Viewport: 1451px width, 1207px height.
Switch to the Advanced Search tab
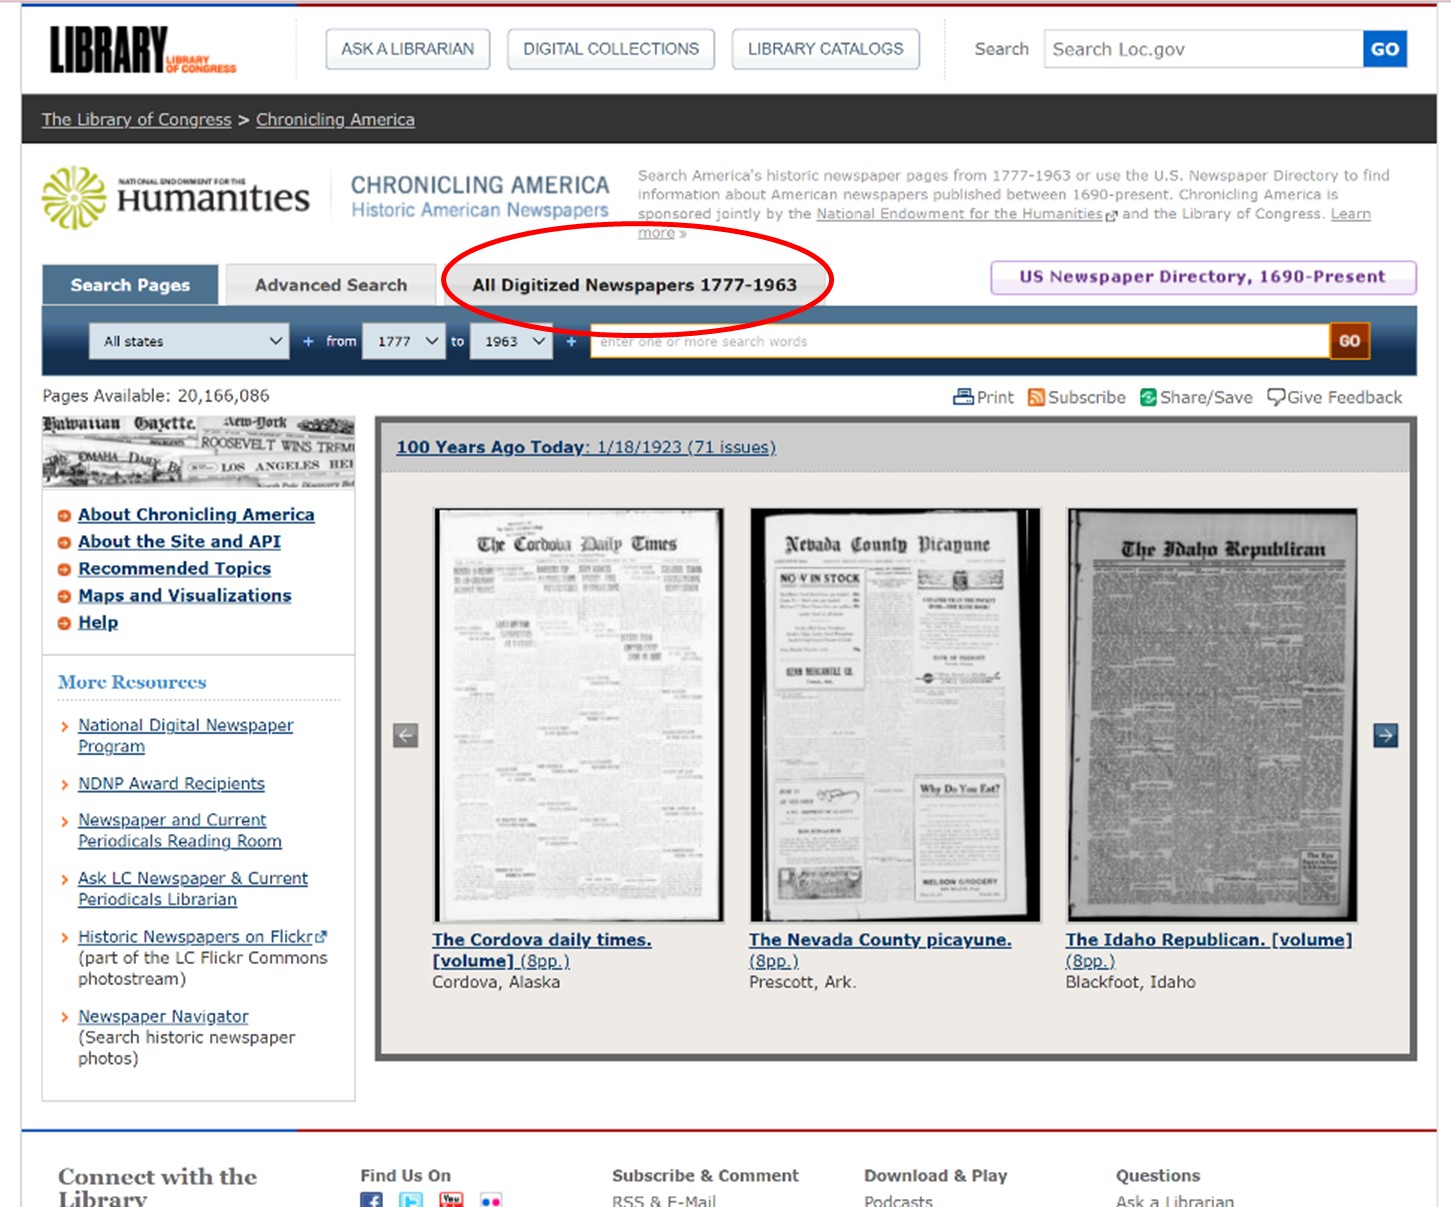click(331, 284)
